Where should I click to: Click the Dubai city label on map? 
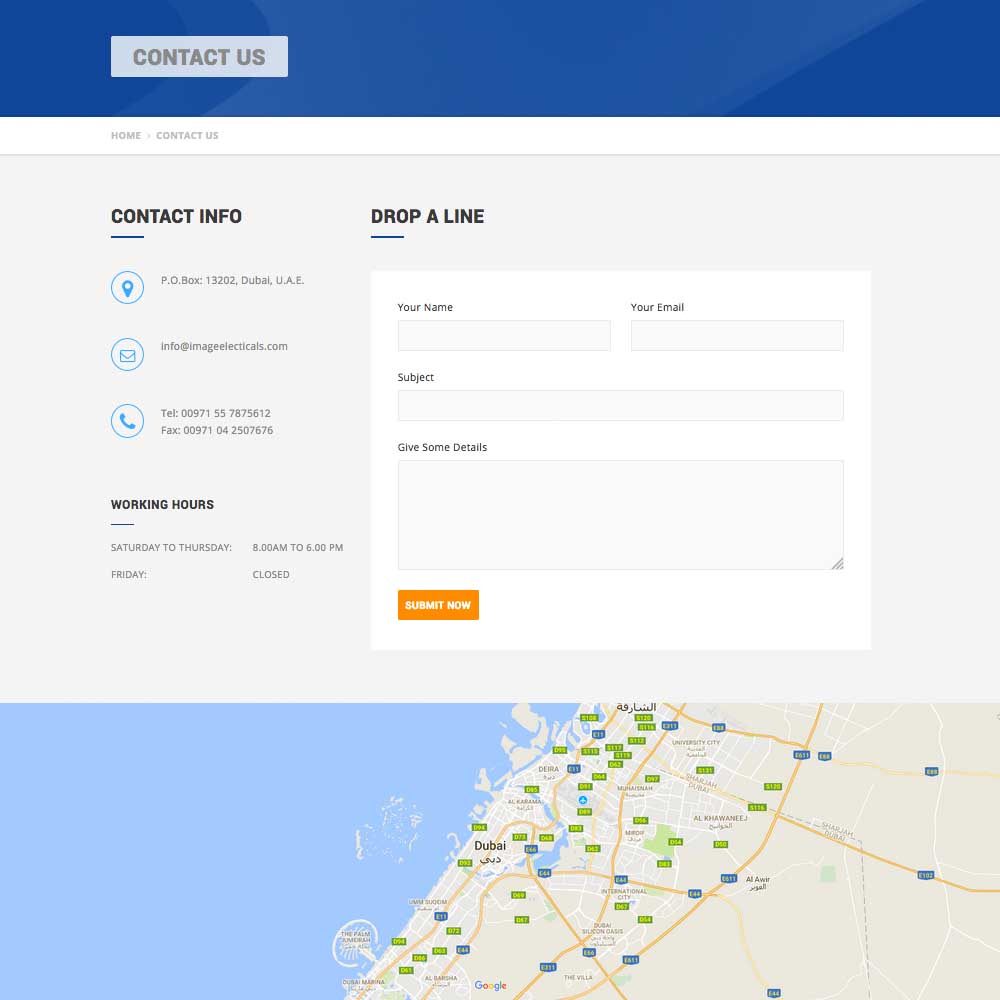click(x=490, y=846)
